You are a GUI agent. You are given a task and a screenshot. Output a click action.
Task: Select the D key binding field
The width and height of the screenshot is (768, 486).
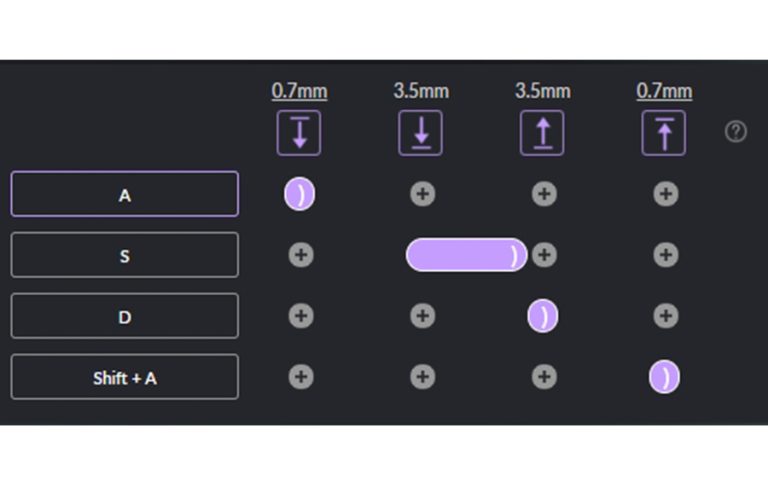[125, 316]
